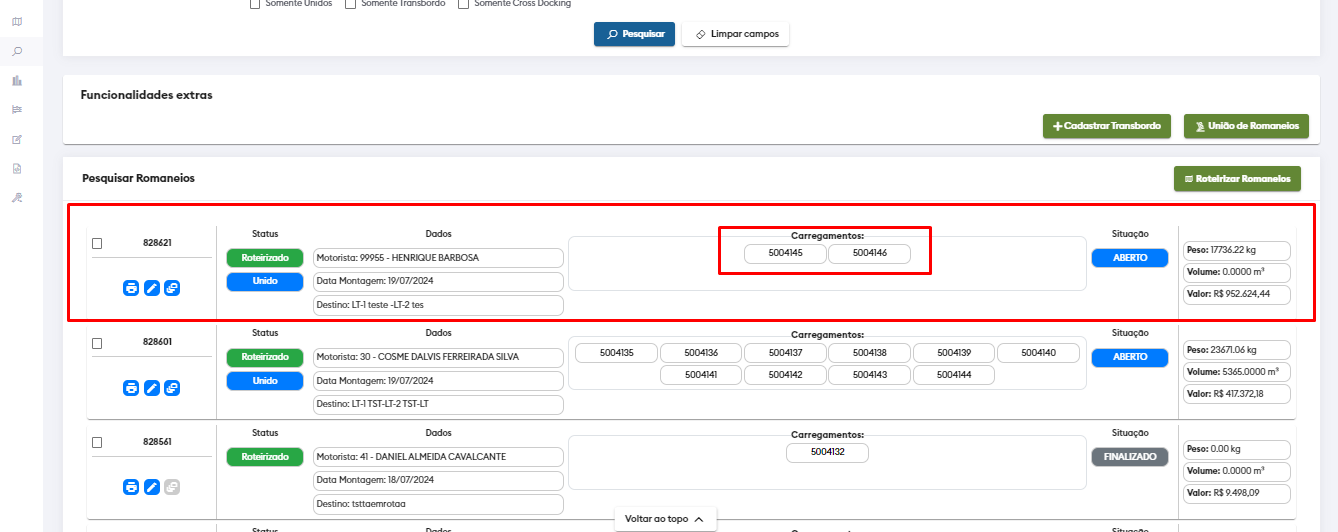This screenshot has height=532, width=1338.
Task: Print romaneio 828561 using printer icon
Action: (x=131, y=487)
